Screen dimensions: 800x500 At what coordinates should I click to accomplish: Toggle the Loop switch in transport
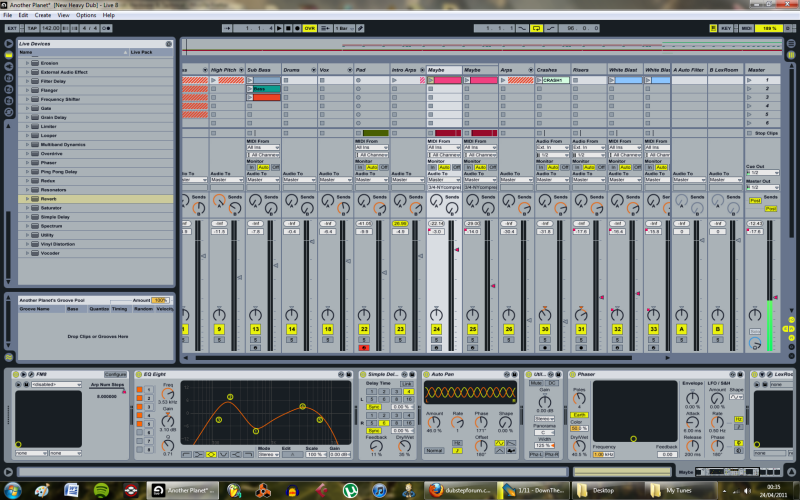pyautogui.click(x=536, y=29)
